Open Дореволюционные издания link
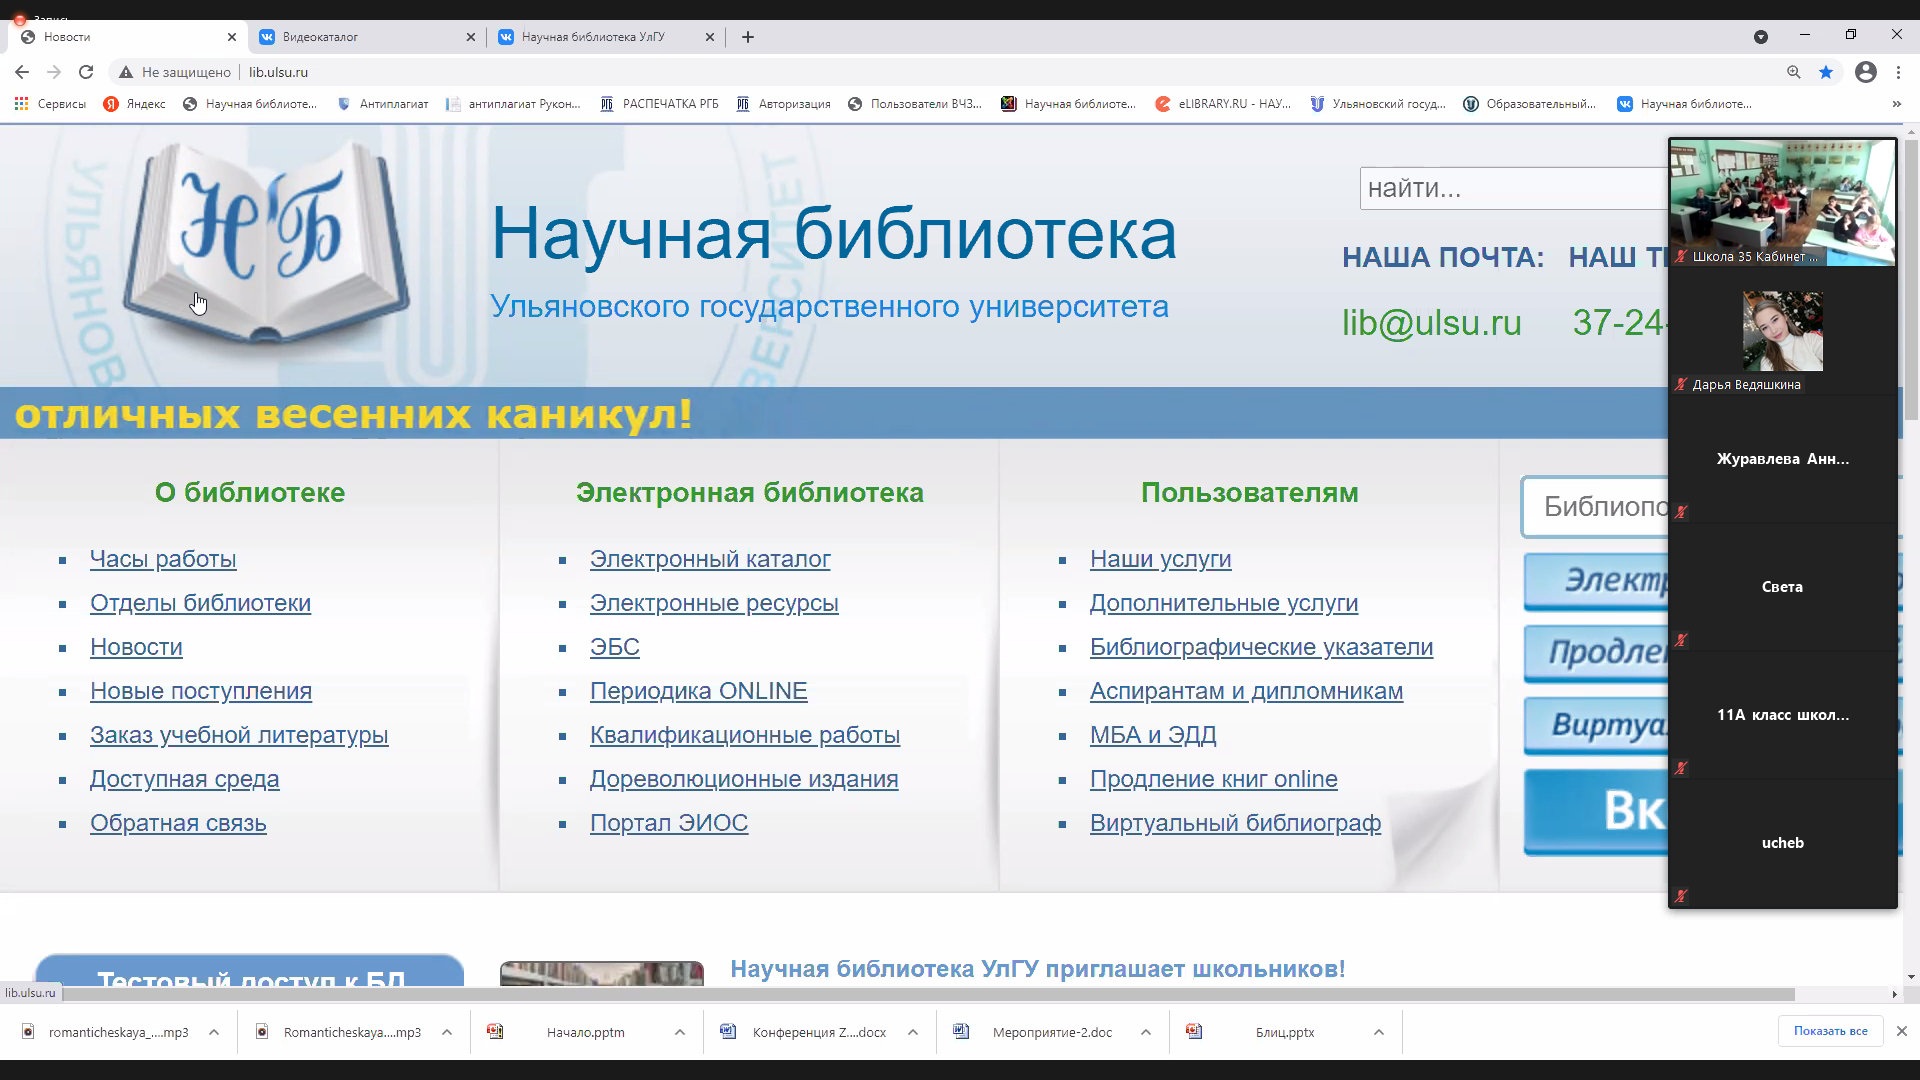 pos(744,779)
